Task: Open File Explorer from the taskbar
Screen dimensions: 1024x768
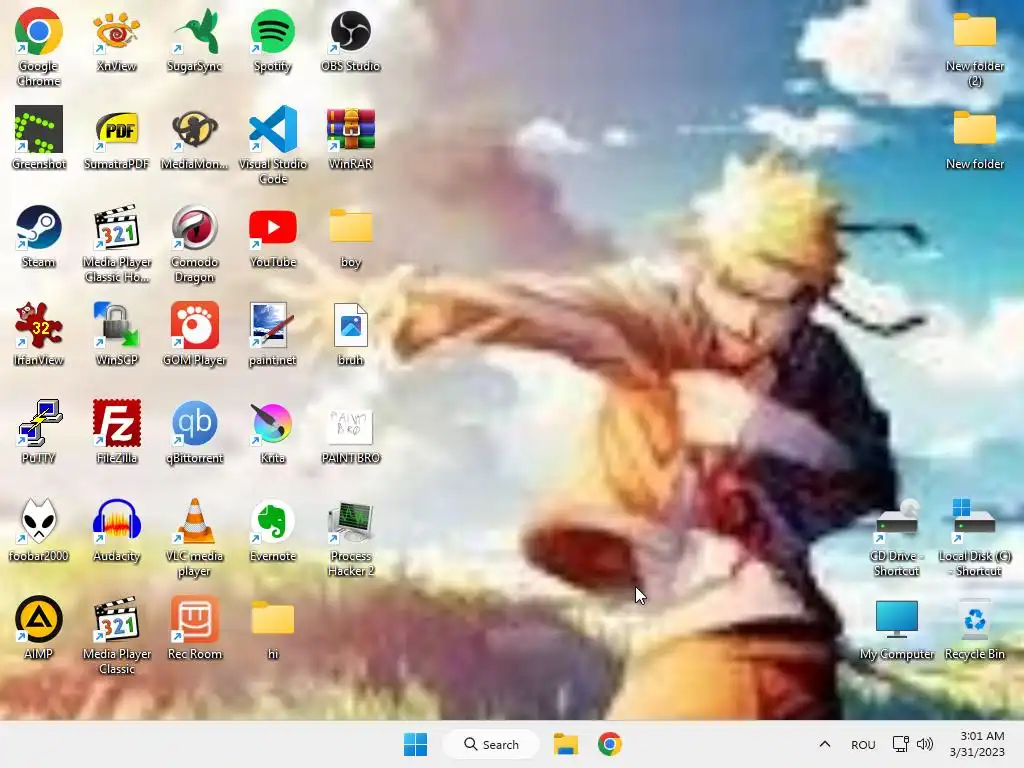Action: click(566, 744)
